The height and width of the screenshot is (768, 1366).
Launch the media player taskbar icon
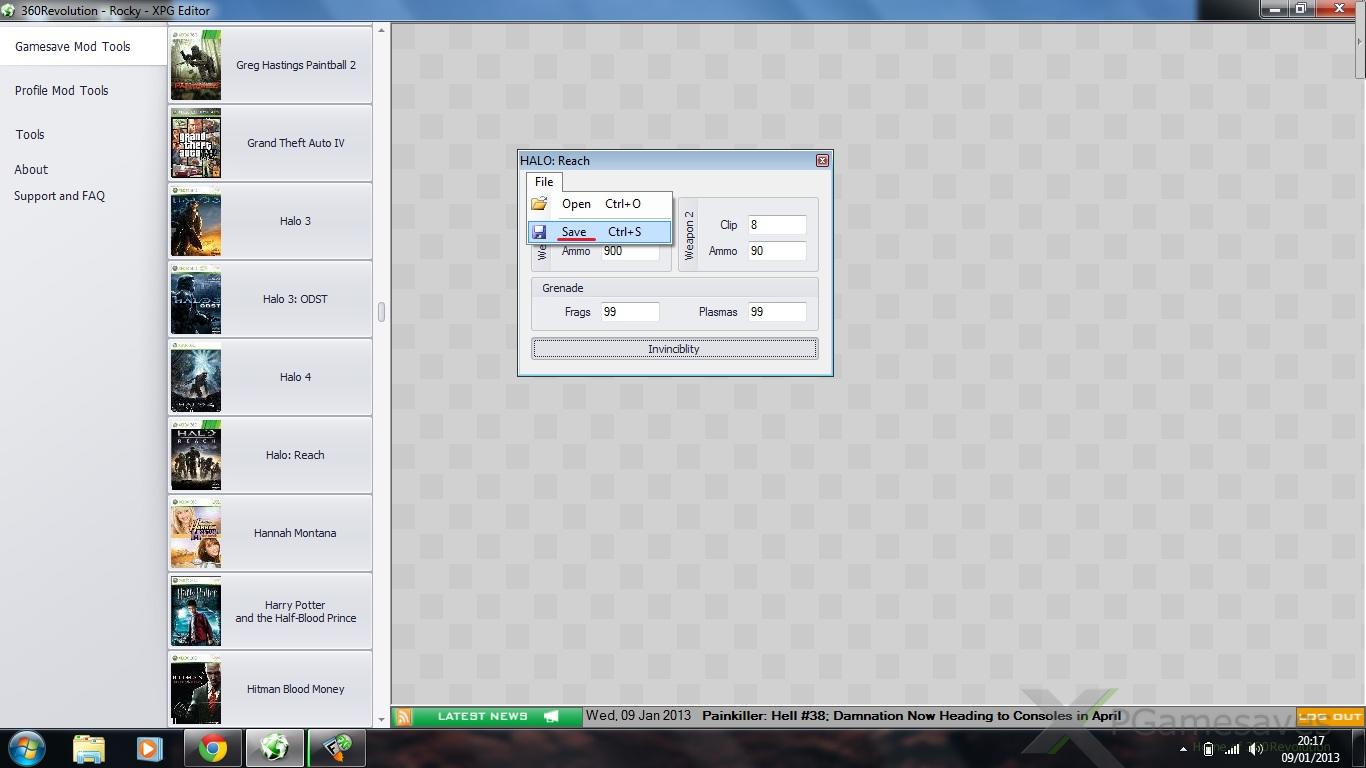[x=150, y=748]
